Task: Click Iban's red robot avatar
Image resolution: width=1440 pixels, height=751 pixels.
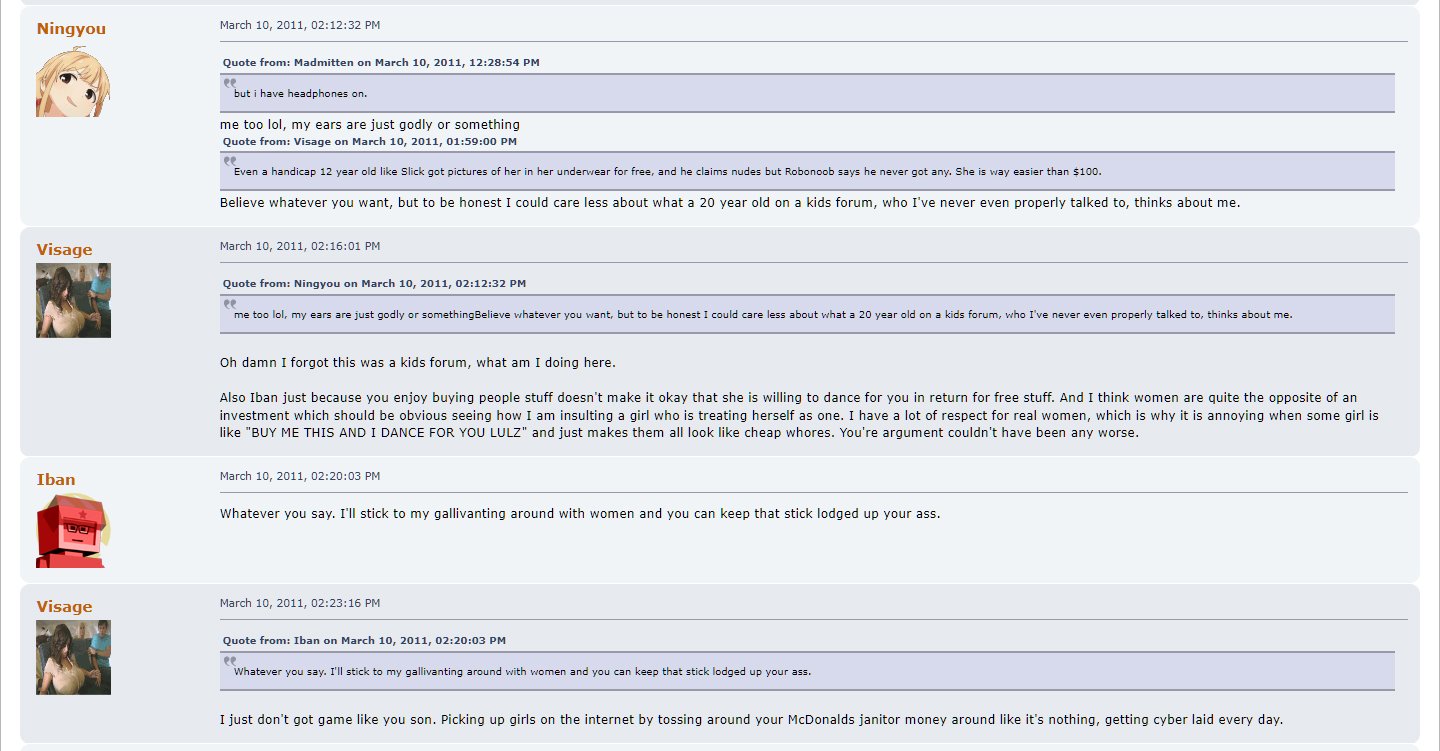Action: 73,531
